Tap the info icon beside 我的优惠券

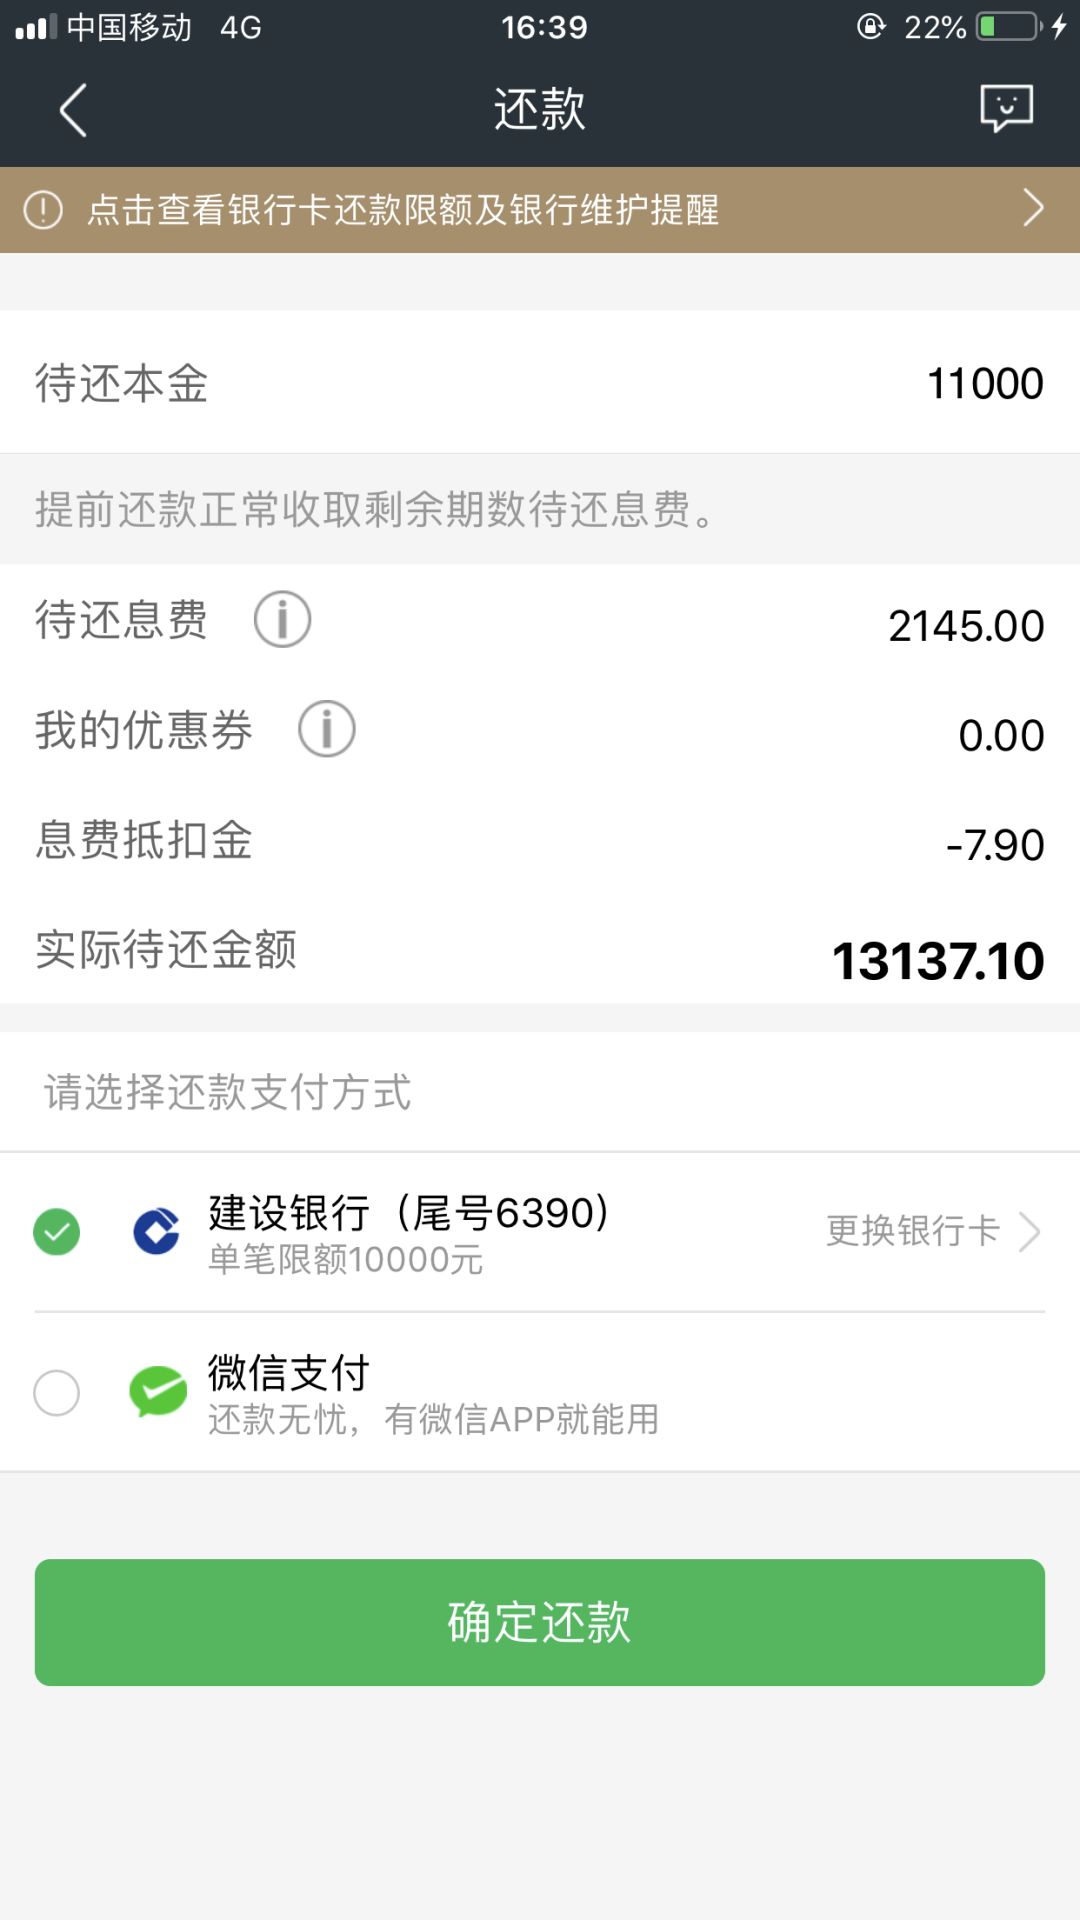tap(326, 729)
